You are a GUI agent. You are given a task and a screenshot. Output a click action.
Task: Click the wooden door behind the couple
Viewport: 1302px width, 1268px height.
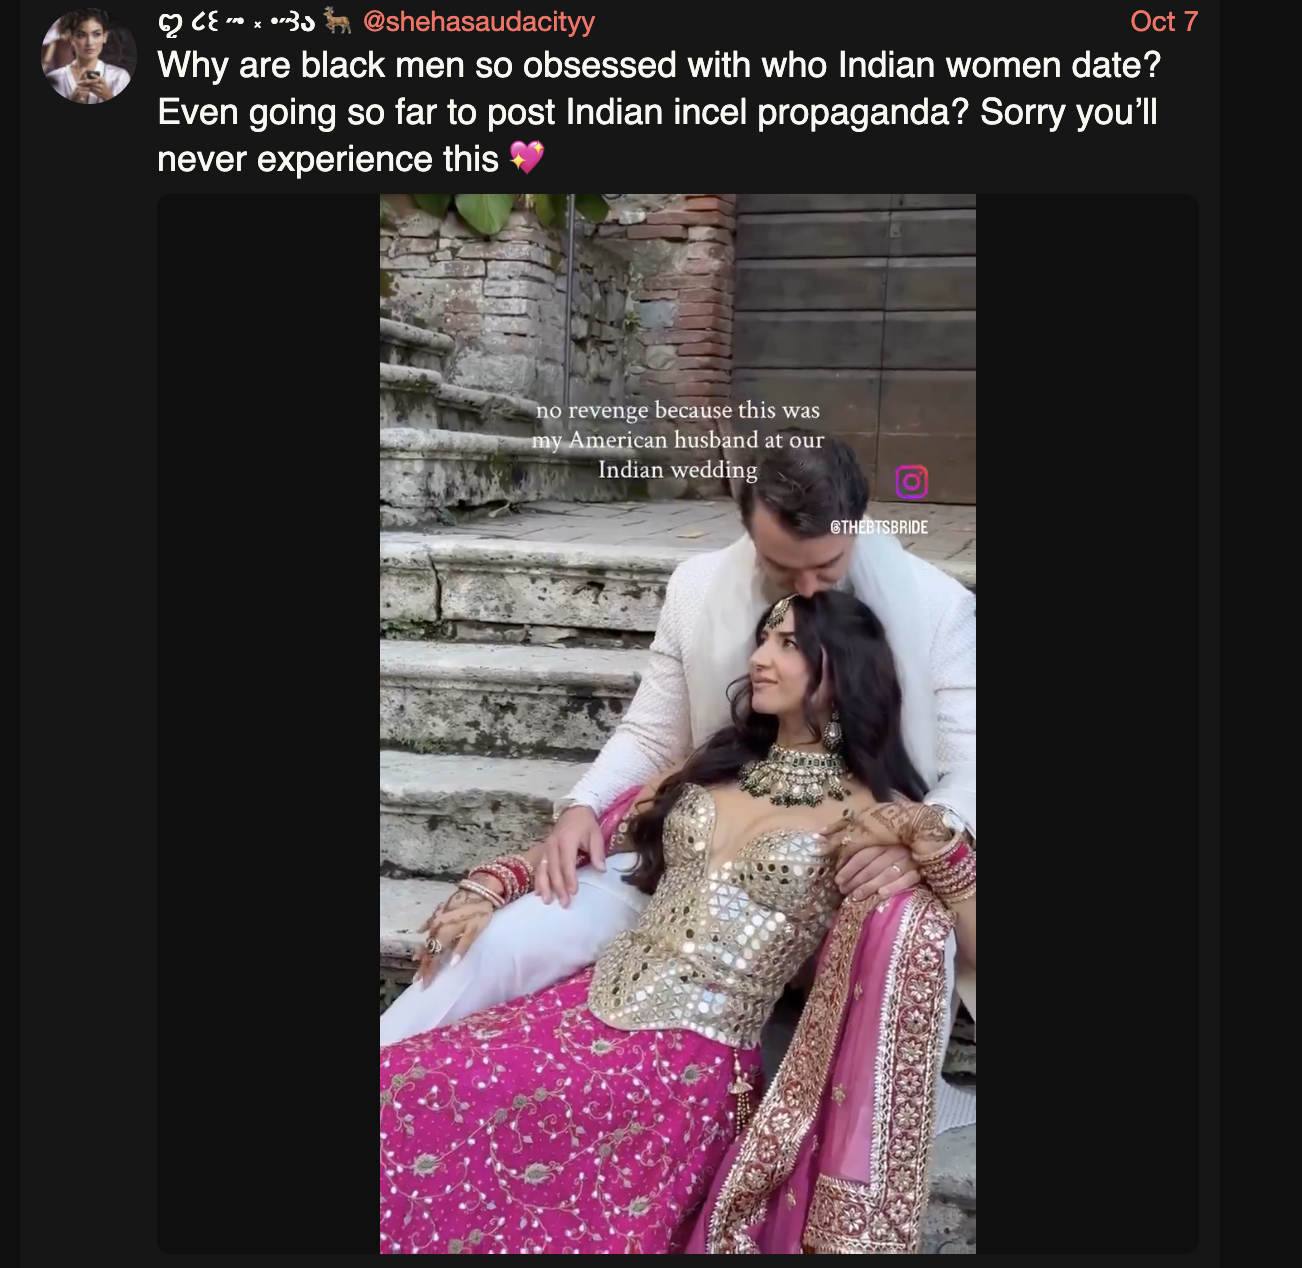pyautogui.click(x=855, y=340)
